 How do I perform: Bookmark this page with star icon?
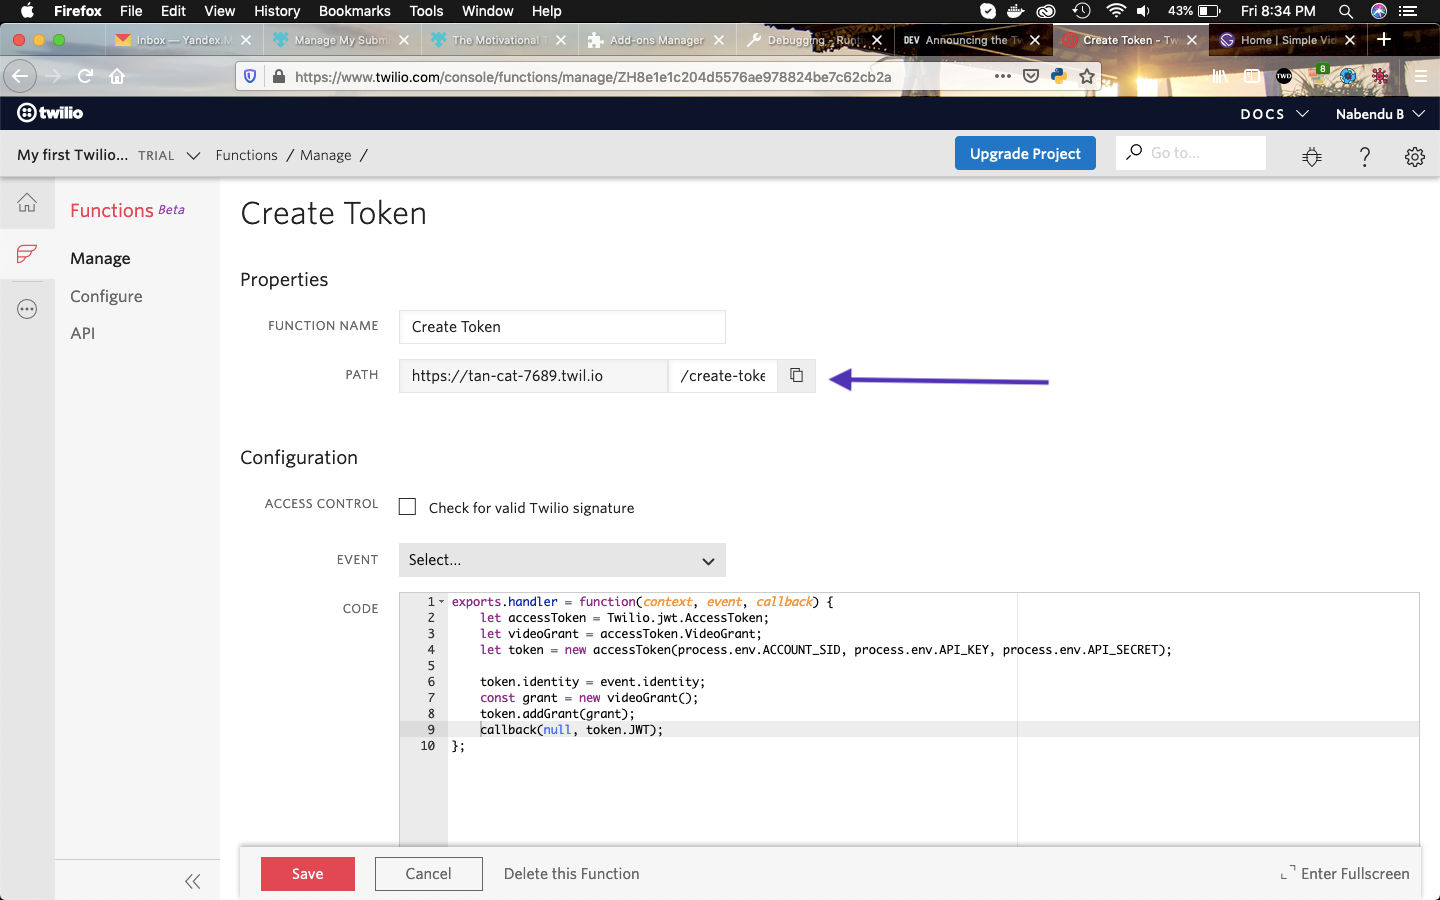click(1087, 76)
